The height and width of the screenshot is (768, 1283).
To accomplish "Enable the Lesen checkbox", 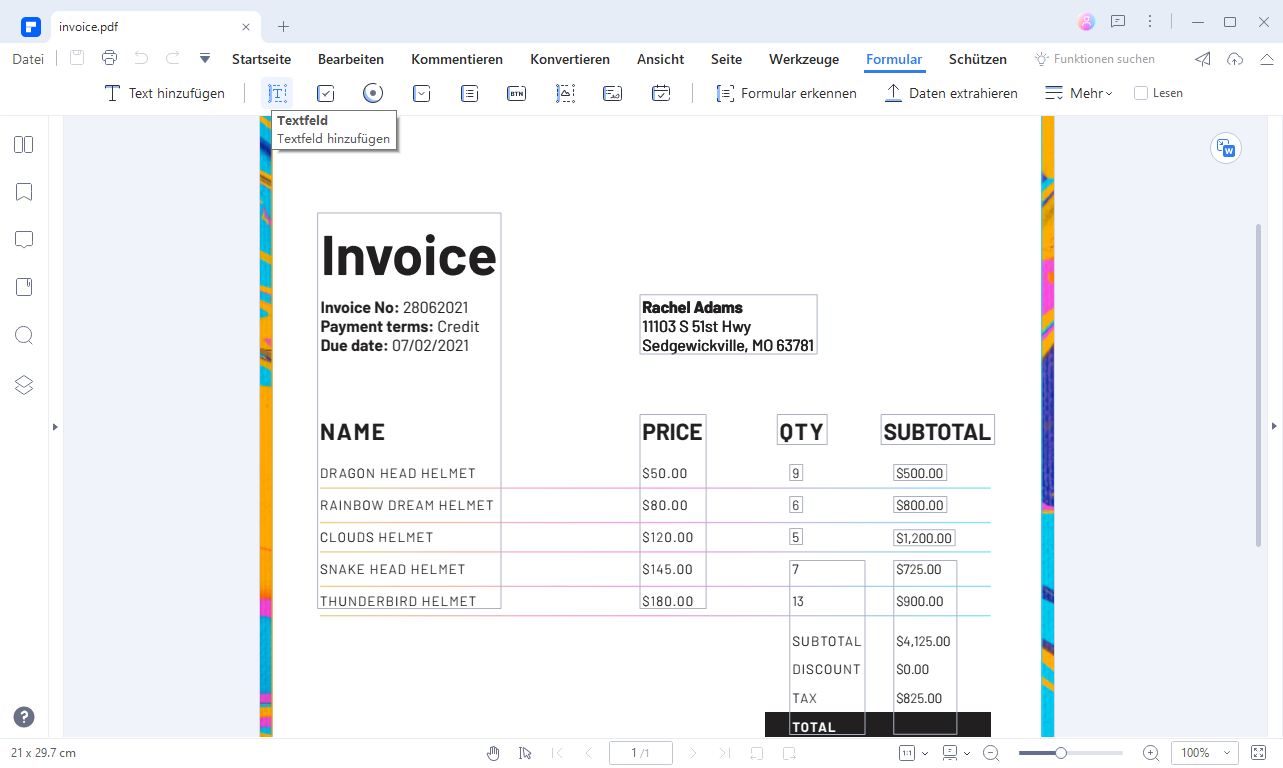I will (x=1141, y=93).
